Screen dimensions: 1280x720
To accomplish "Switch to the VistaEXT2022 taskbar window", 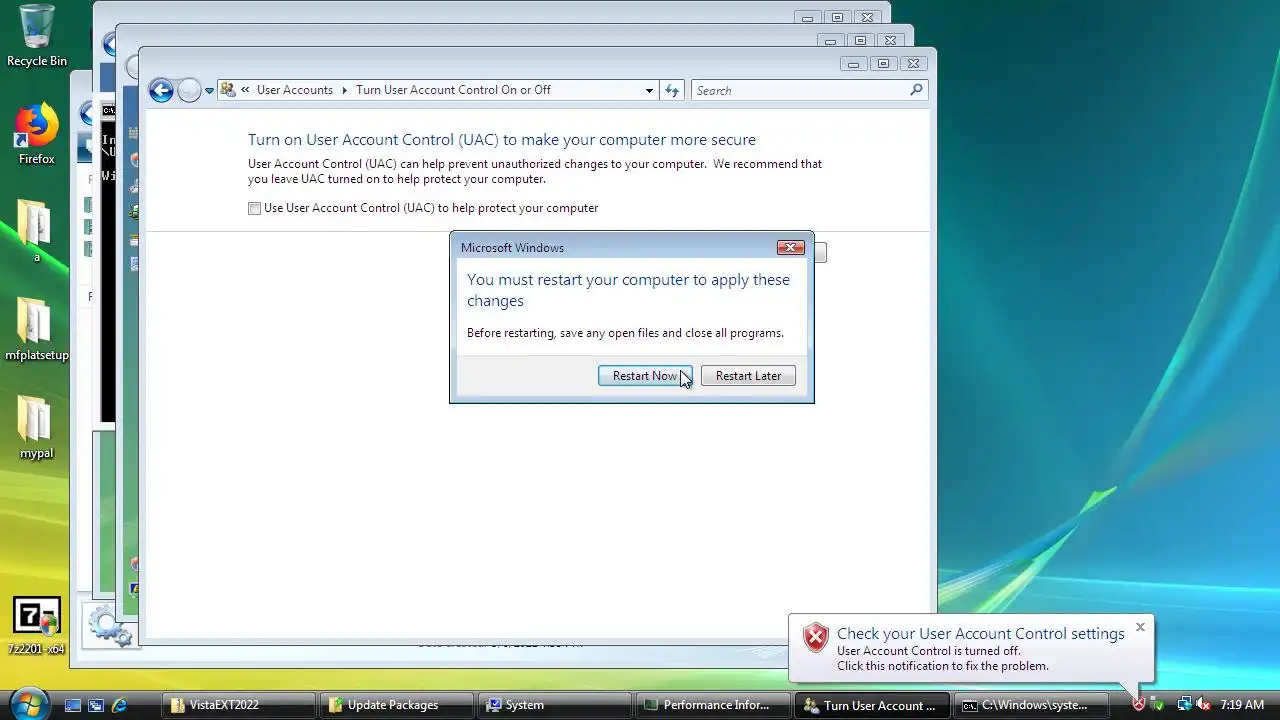I will tap(239, 705).
